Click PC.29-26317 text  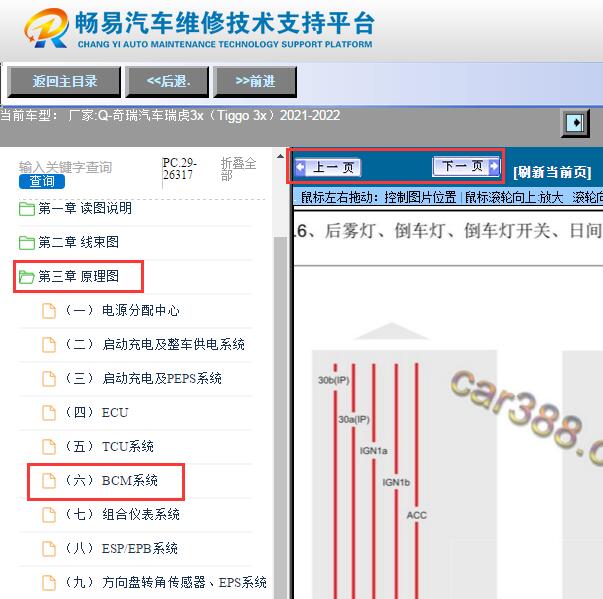pyautogui.click(x=179, y=169)
